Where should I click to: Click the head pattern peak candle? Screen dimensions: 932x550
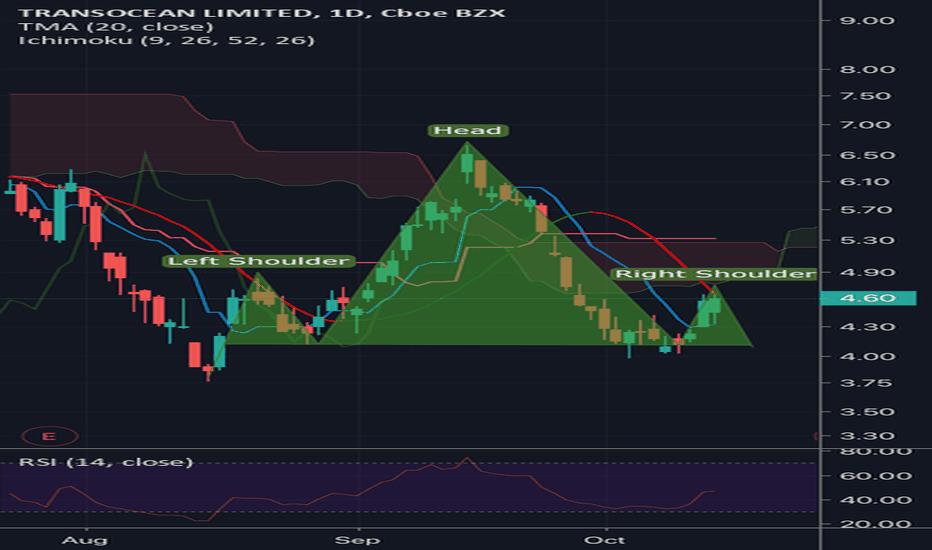[467, 164]
